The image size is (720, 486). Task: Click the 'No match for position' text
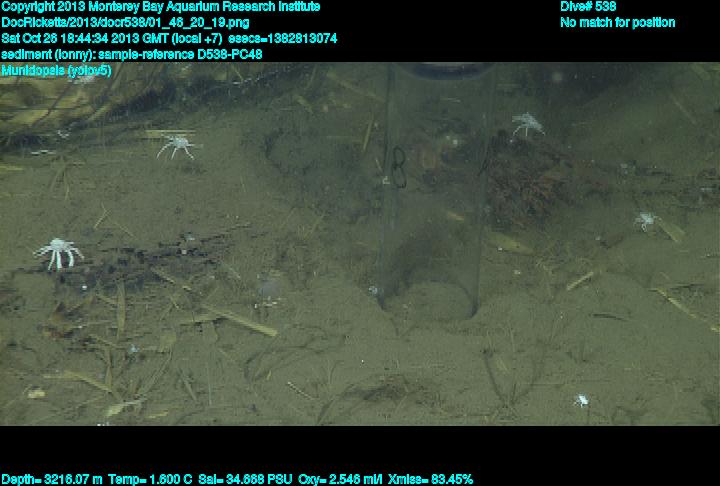coord(618,23)
